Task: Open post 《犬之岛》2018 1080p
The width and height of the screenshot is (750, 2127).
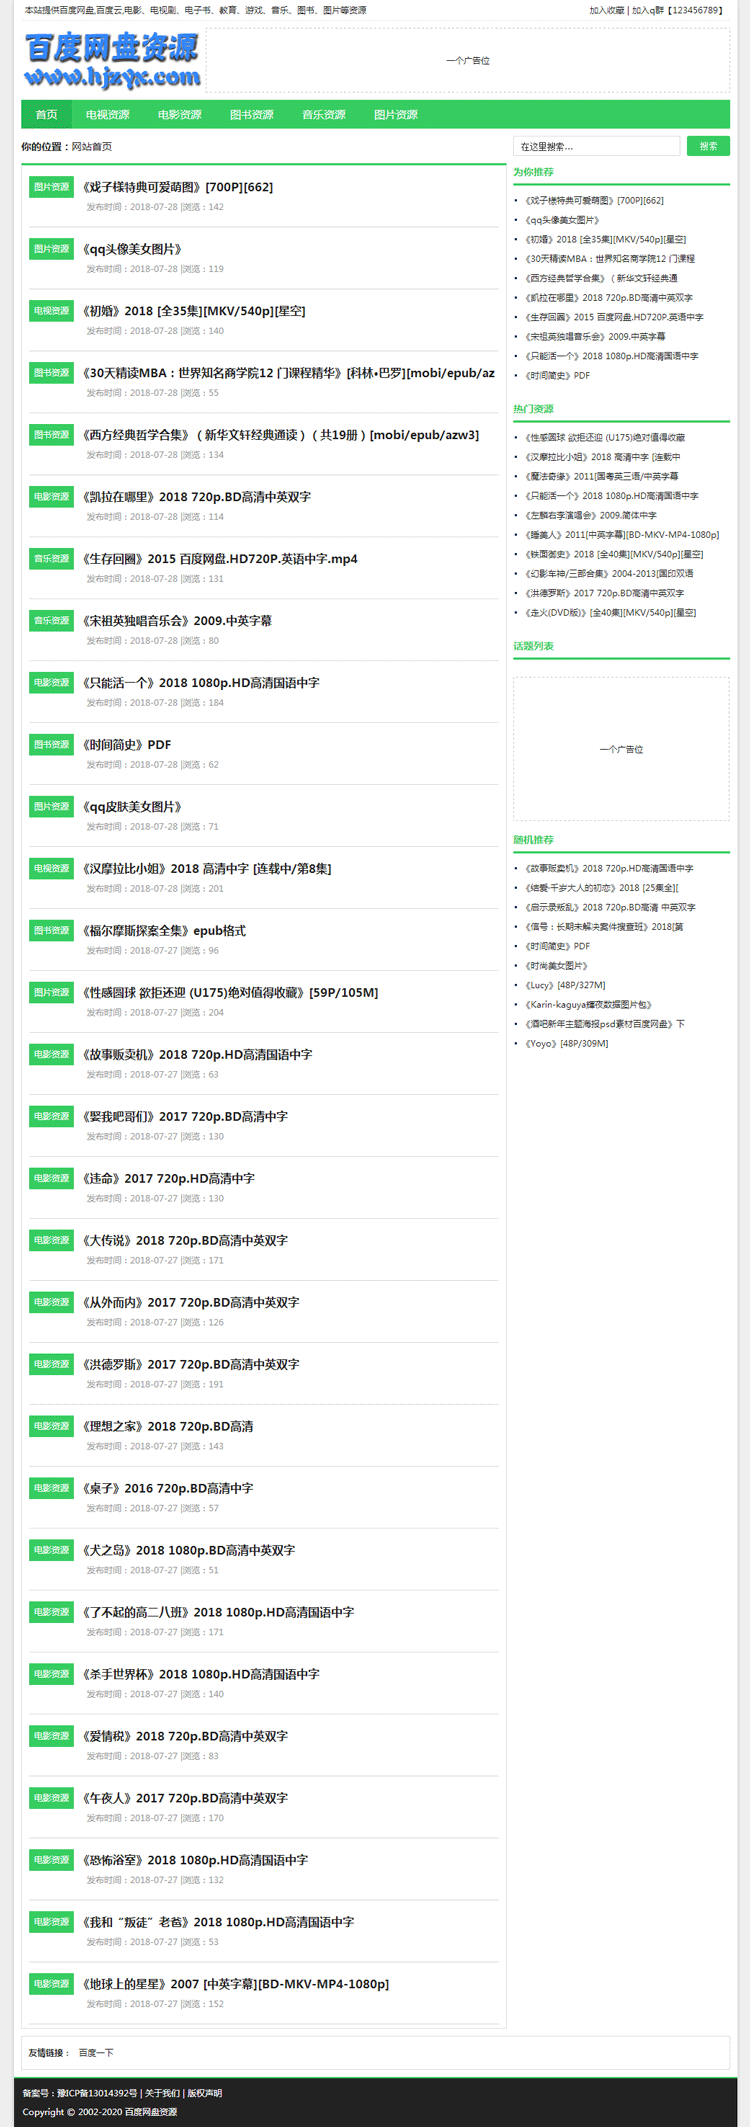Action: pyautogui.click(x=188, y=1551)
